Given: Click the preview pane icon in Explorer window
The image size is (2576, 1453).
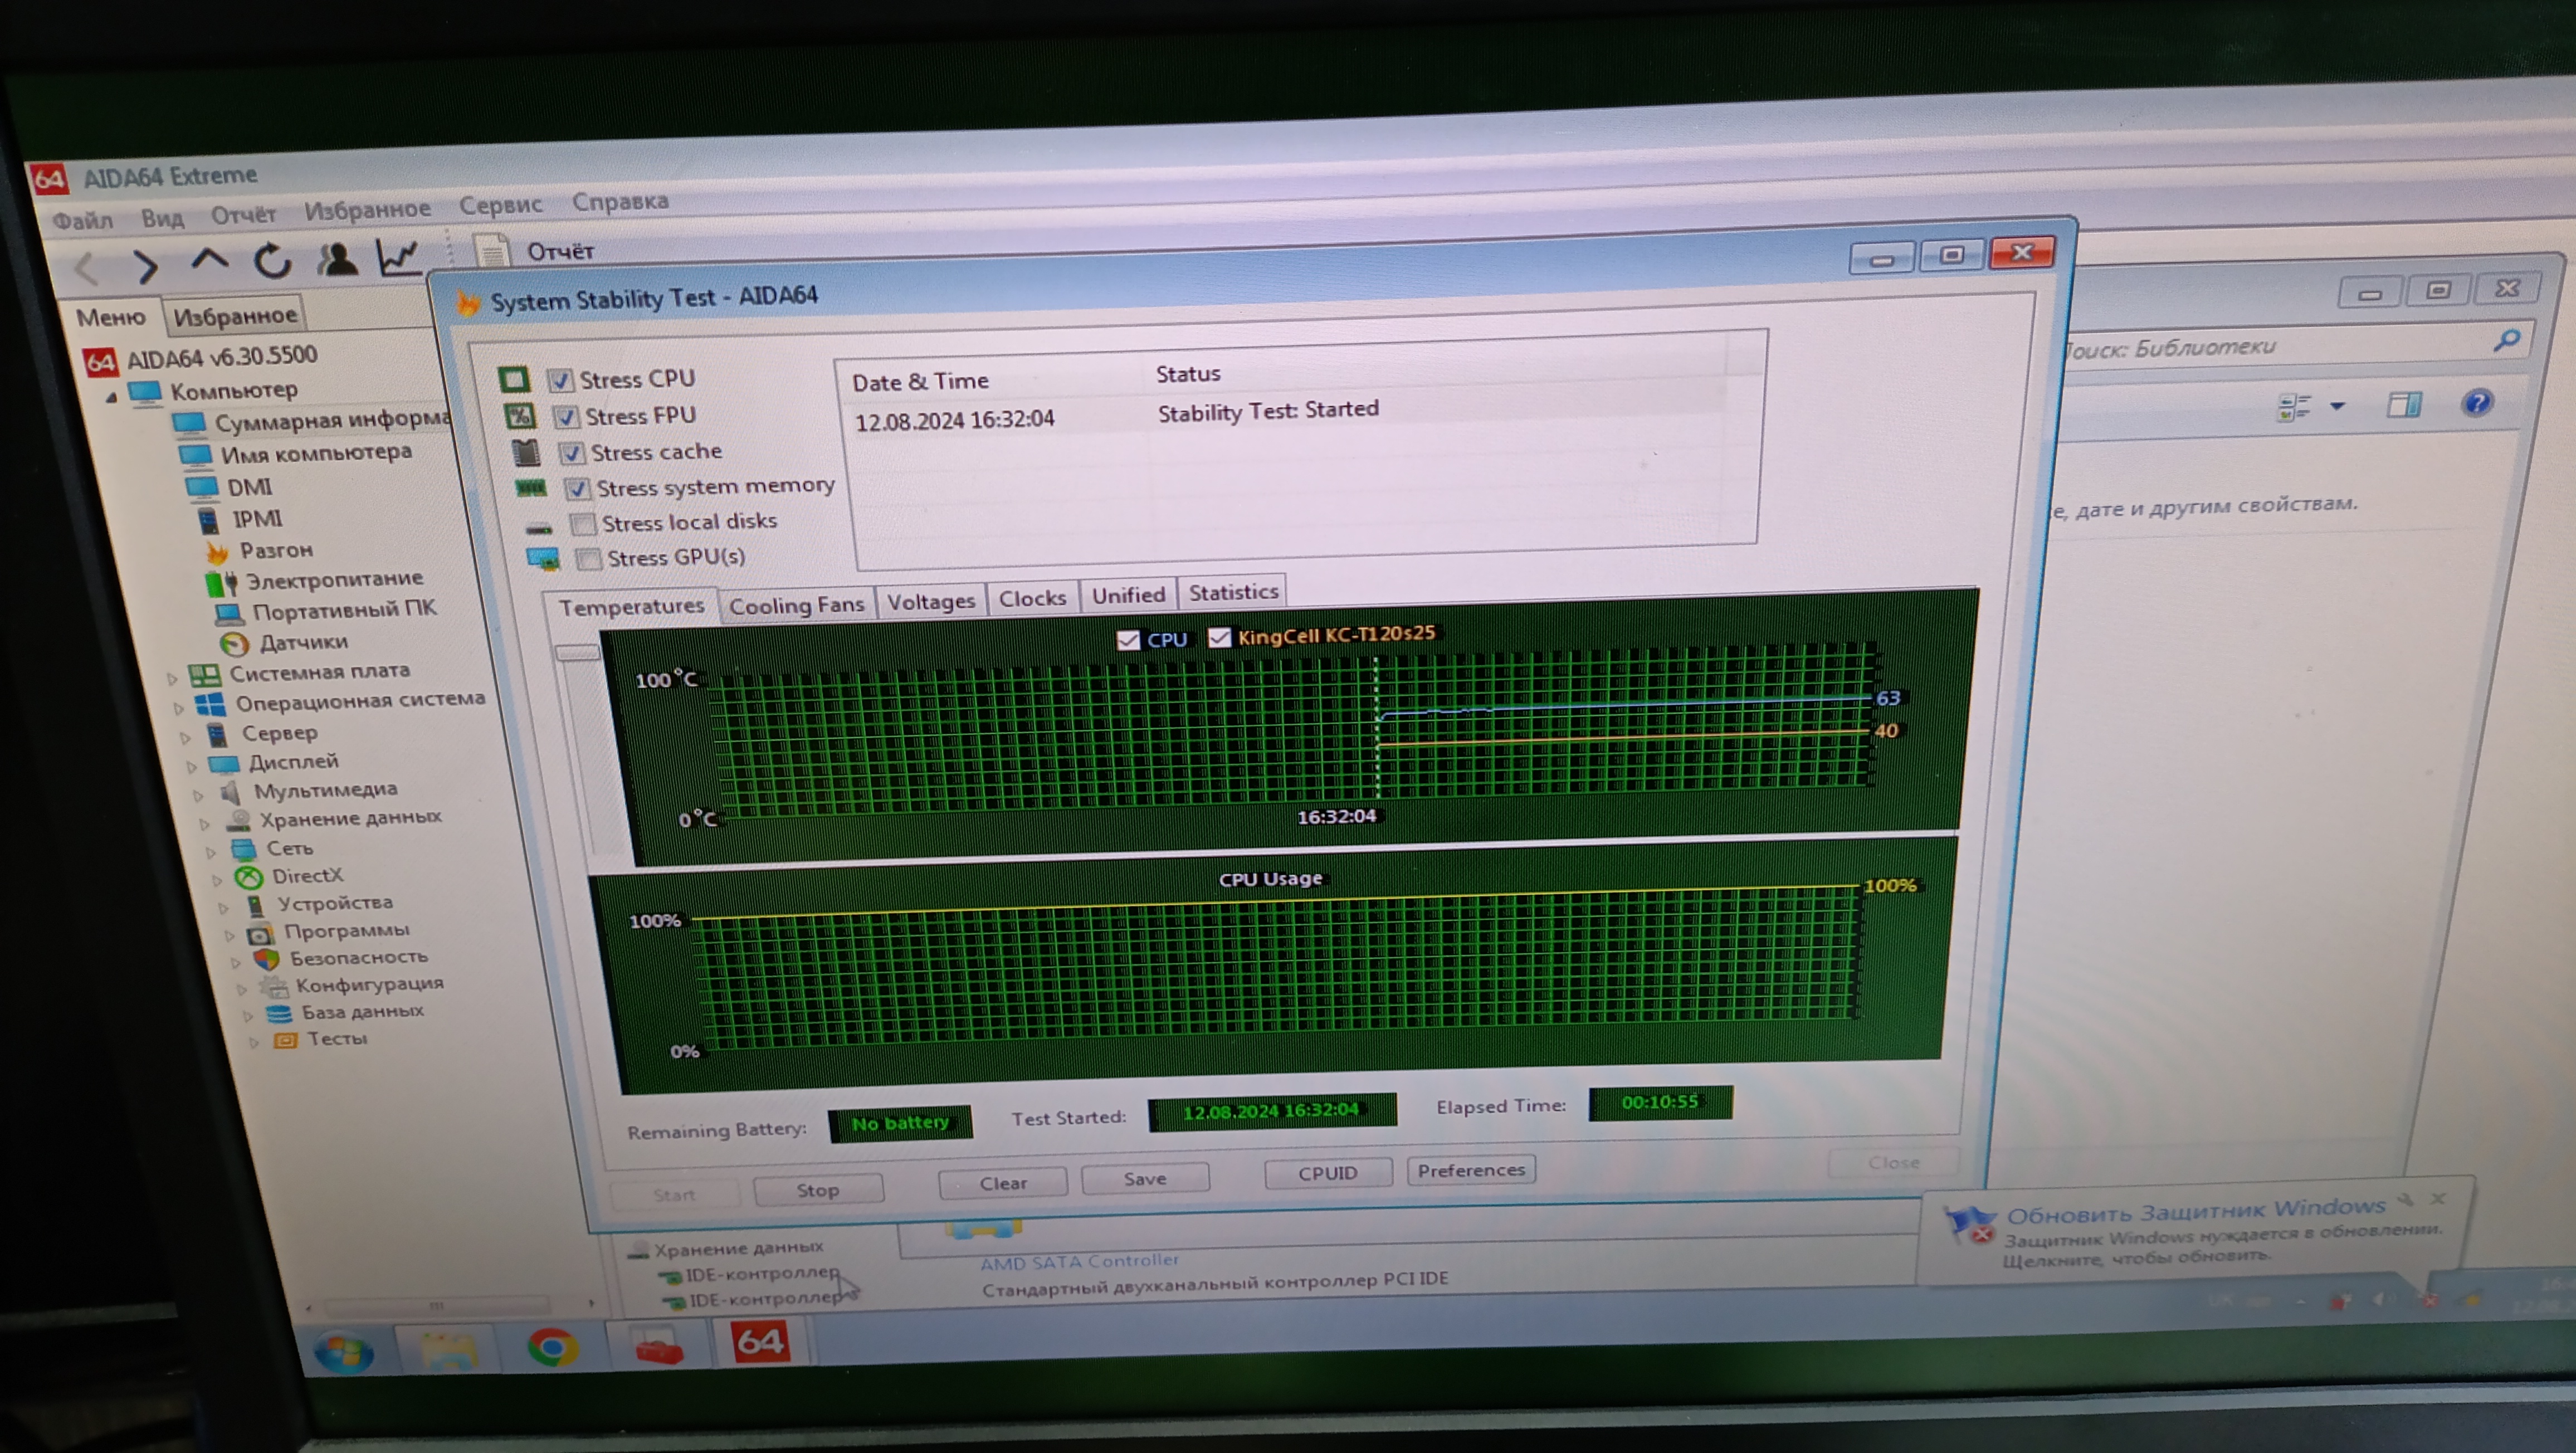Looking at the screenshot, I should tap(2403, 404).
